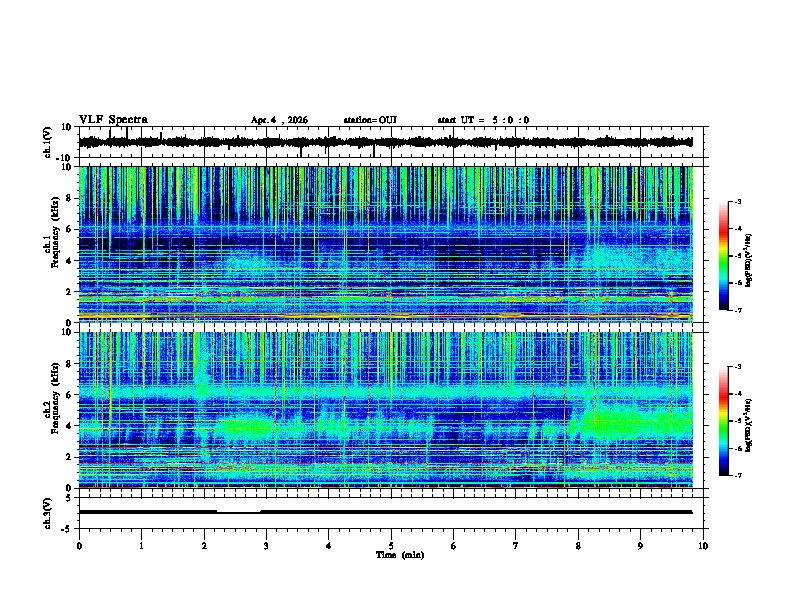Viewport: 792px width, 612px height.
Task: Click the -5 tick on ch.3(V) axis
Action: [x=67, y=529]
